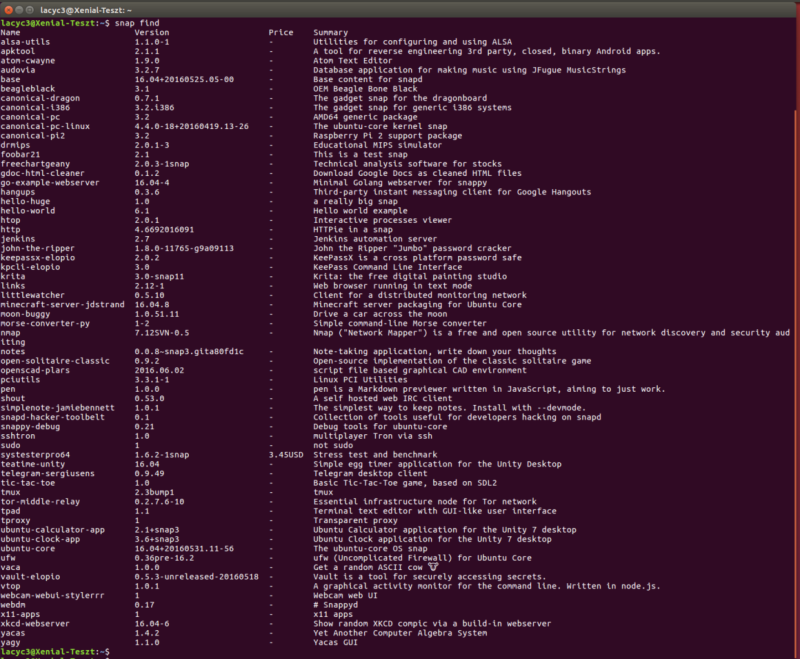Viewport: 800px width, 659px height.
Task: Click the 'beagleblack' package name
Action: (x=28, y=89)
